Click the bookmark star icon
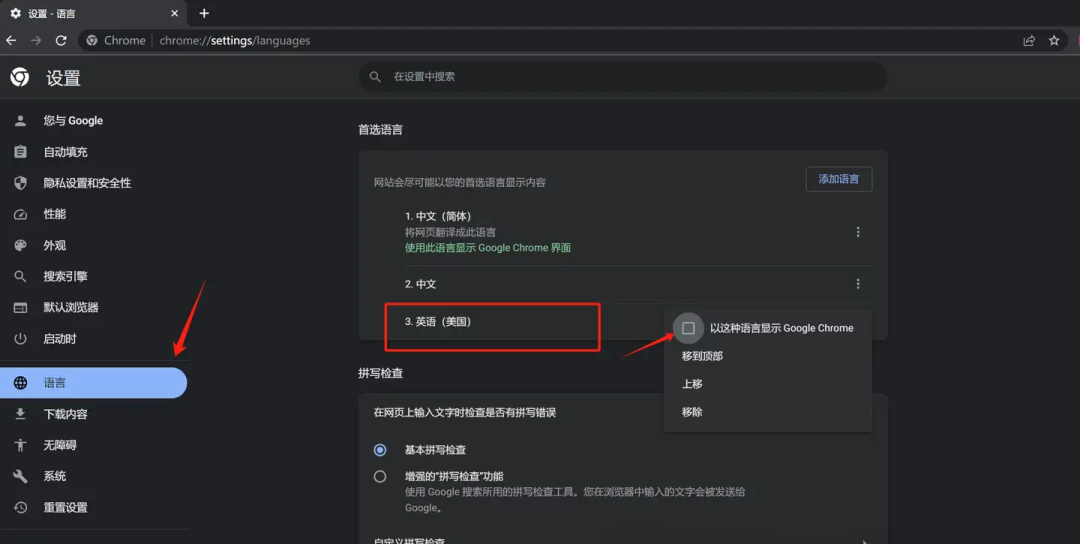This screenshot has width=1080, height=544. pos(1054,41)
